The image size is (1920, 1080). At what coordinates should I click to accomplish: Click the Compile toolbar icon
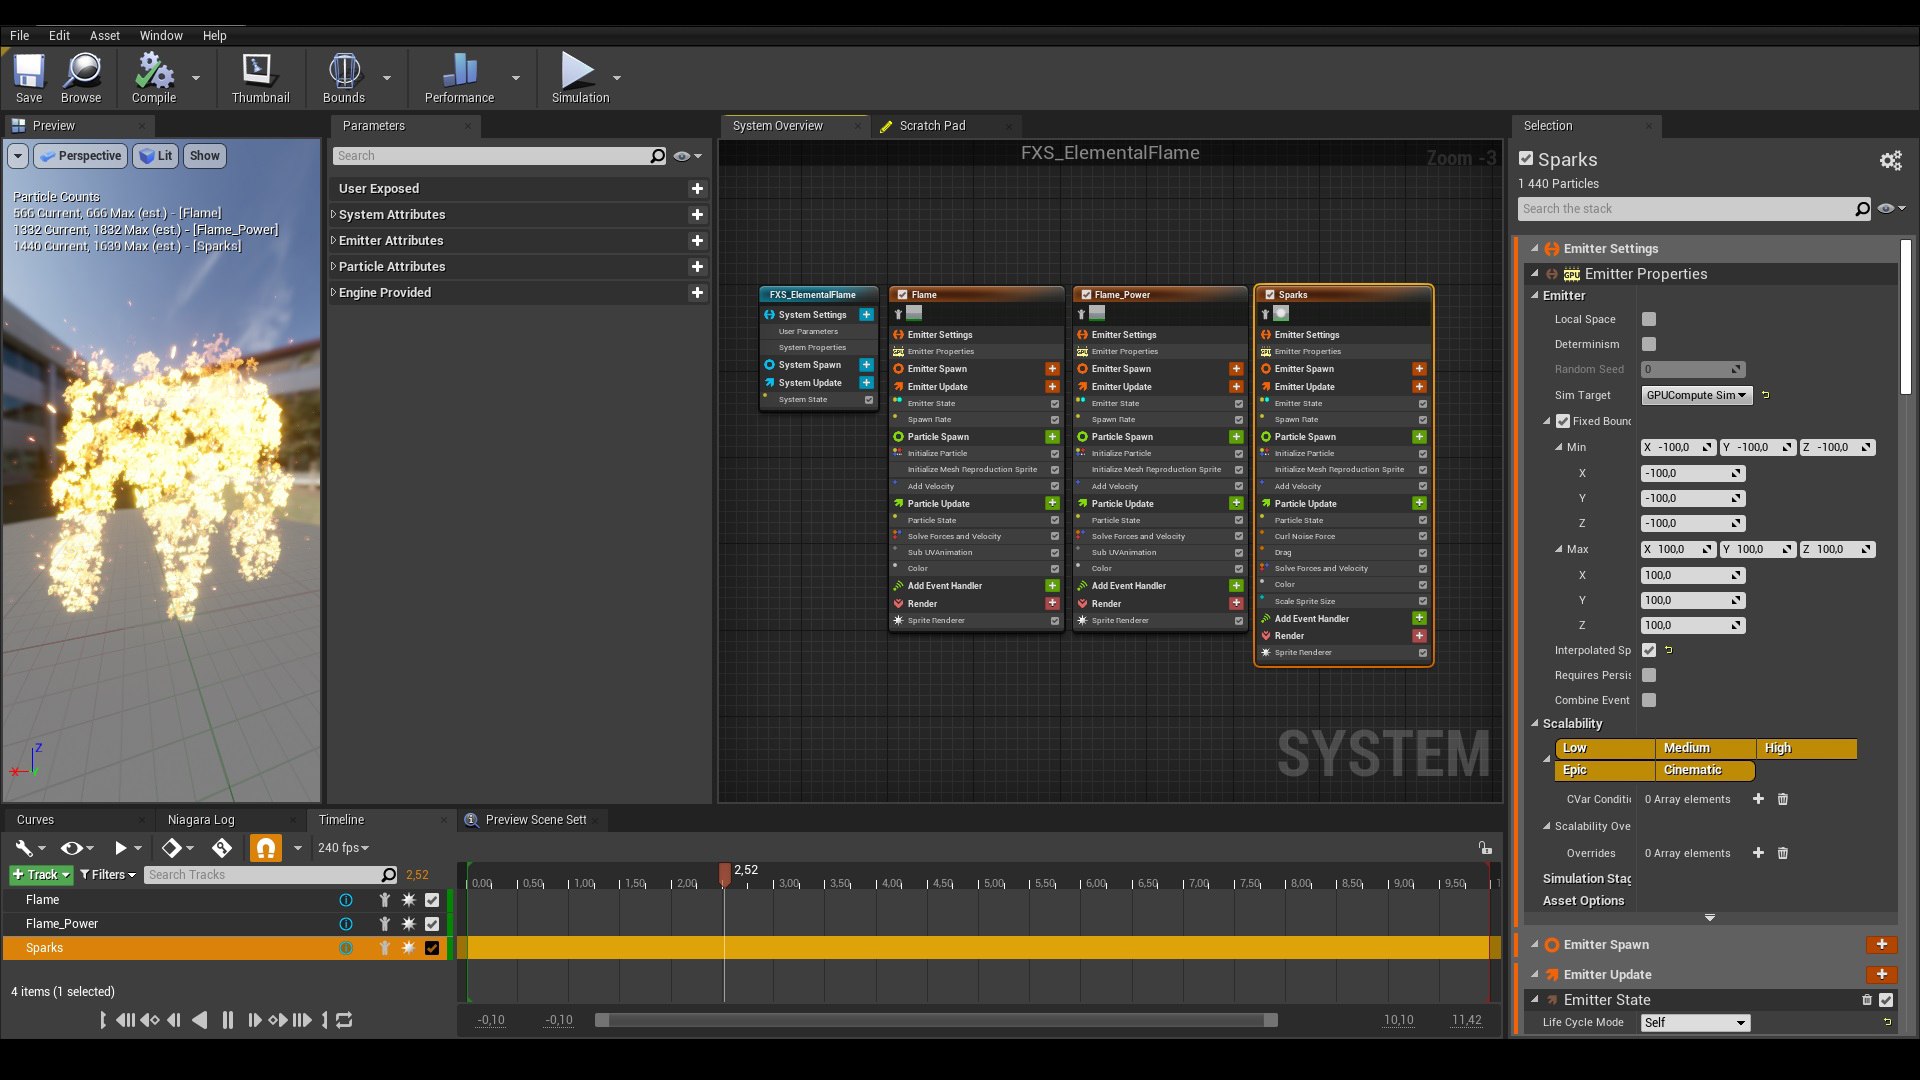(x=153, y=72)
